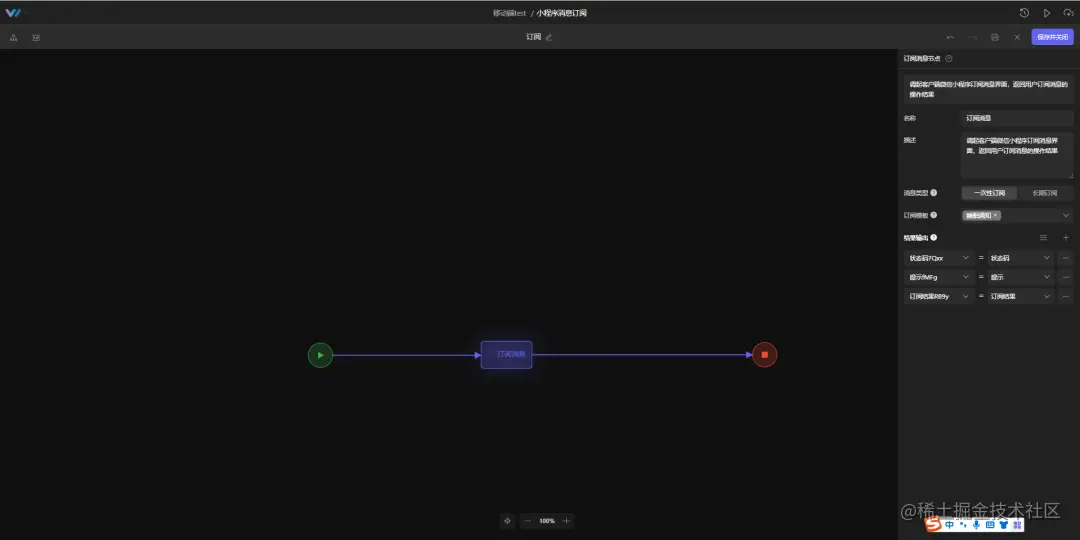This screenshot has width=1080, height=540.
Task: Click the run/play icon in header
Action: point(1046,13)
